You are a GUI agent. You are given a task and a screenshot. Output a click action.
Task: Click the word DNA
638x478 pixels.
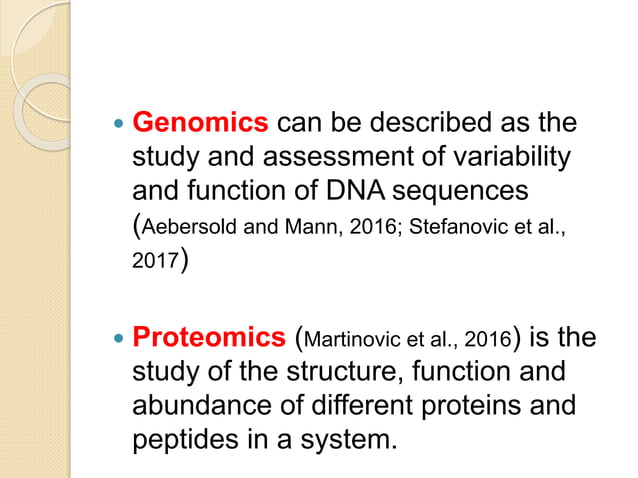(x=355, y=190)
